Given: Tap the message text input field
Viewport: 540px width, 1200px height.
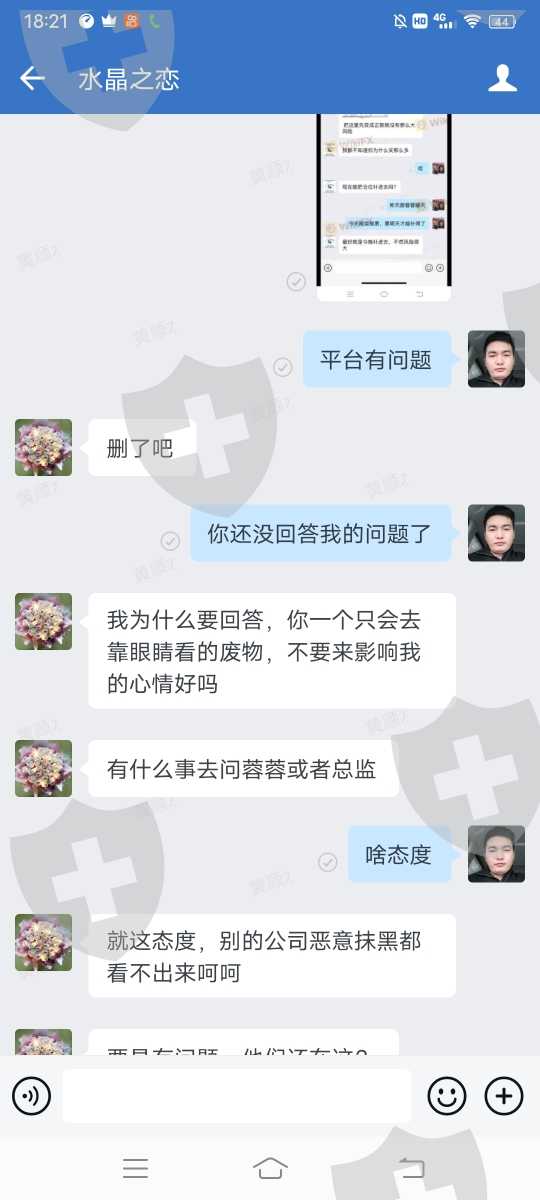Looking at the screenshot, I should [237, 1096].
